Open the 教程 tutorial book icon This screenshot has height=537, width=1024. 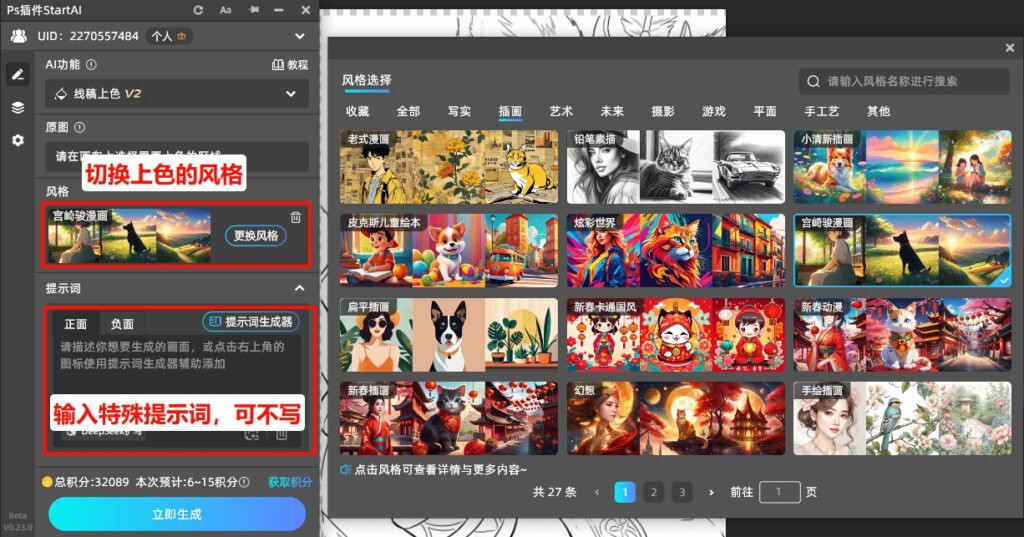pos(278,65)
